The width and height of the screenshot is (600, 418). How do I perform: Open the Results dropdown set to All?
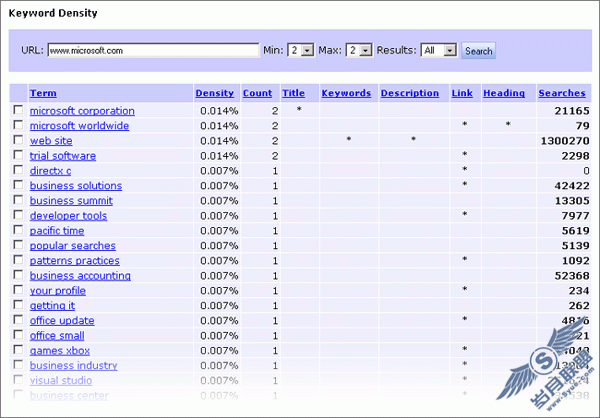pos(438,50)
